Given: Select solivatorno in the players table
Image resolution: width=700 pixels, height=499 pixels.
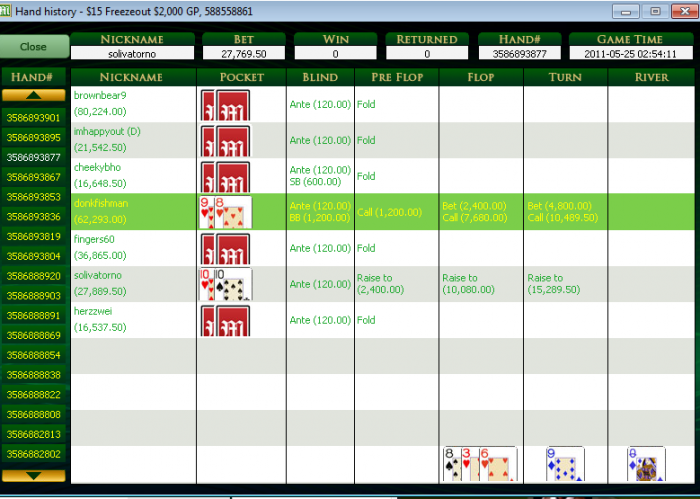Looking at the screenshot, I should coord(98,275).
